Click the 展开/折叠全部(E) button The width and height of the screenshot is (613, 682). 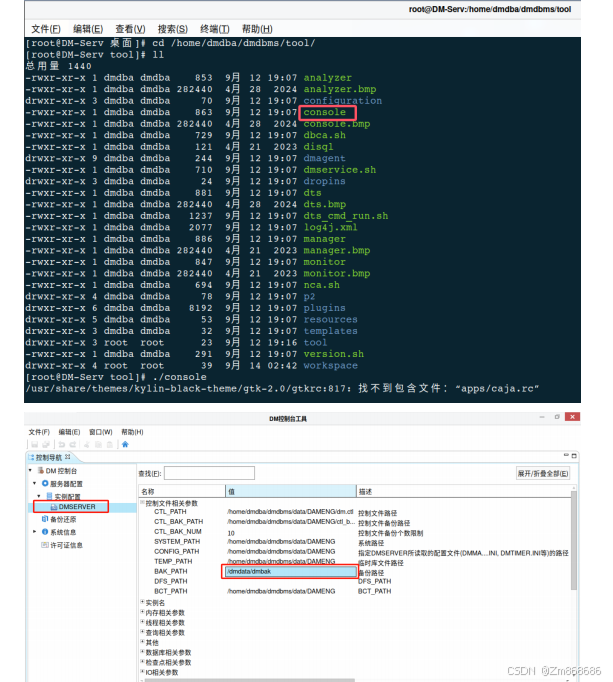(543, 473)
